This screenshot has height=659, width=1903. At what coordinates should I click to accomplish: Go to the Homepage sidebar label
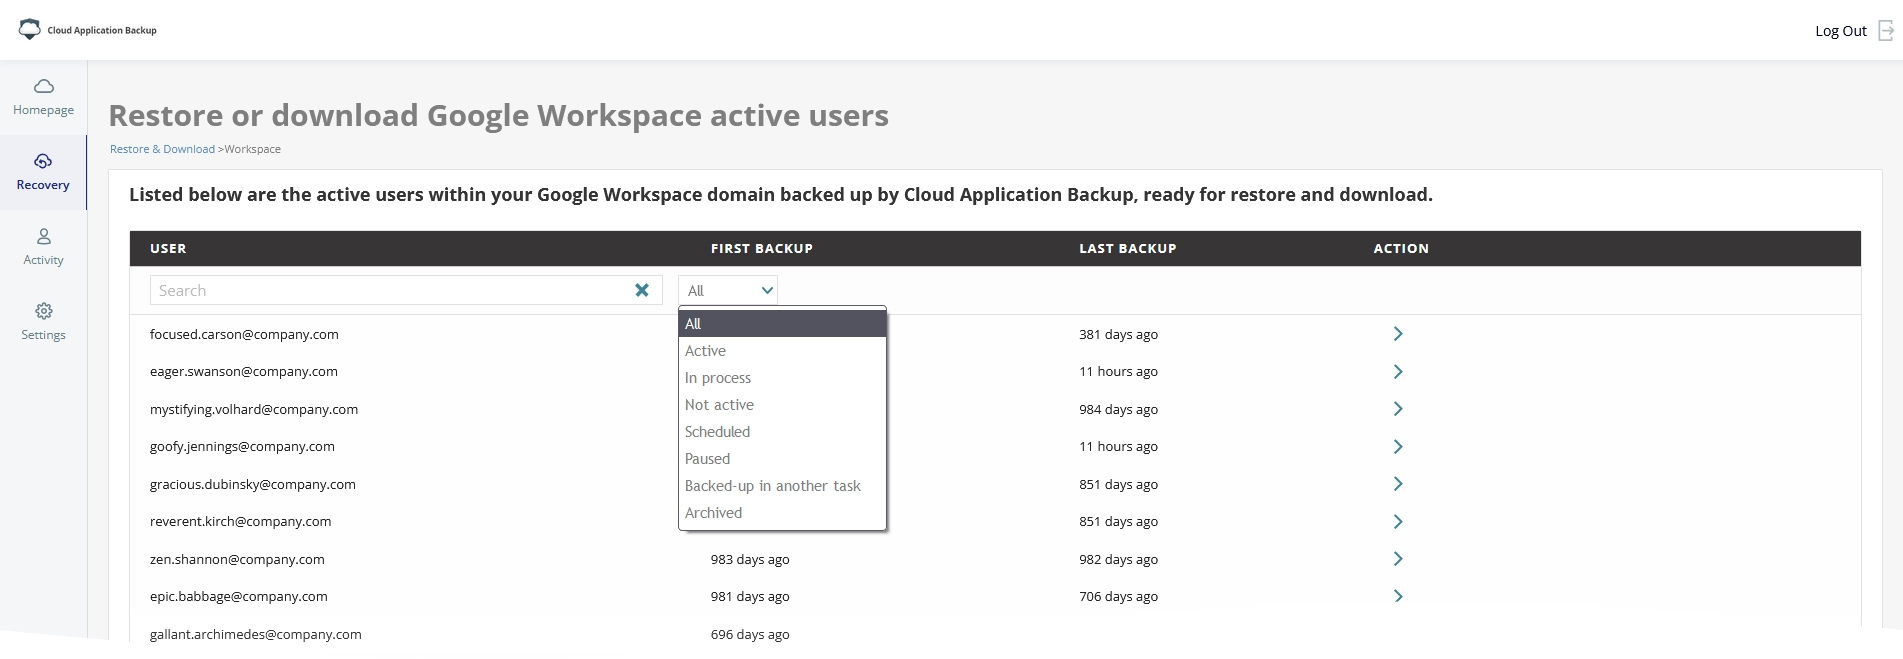coord(44,110)
